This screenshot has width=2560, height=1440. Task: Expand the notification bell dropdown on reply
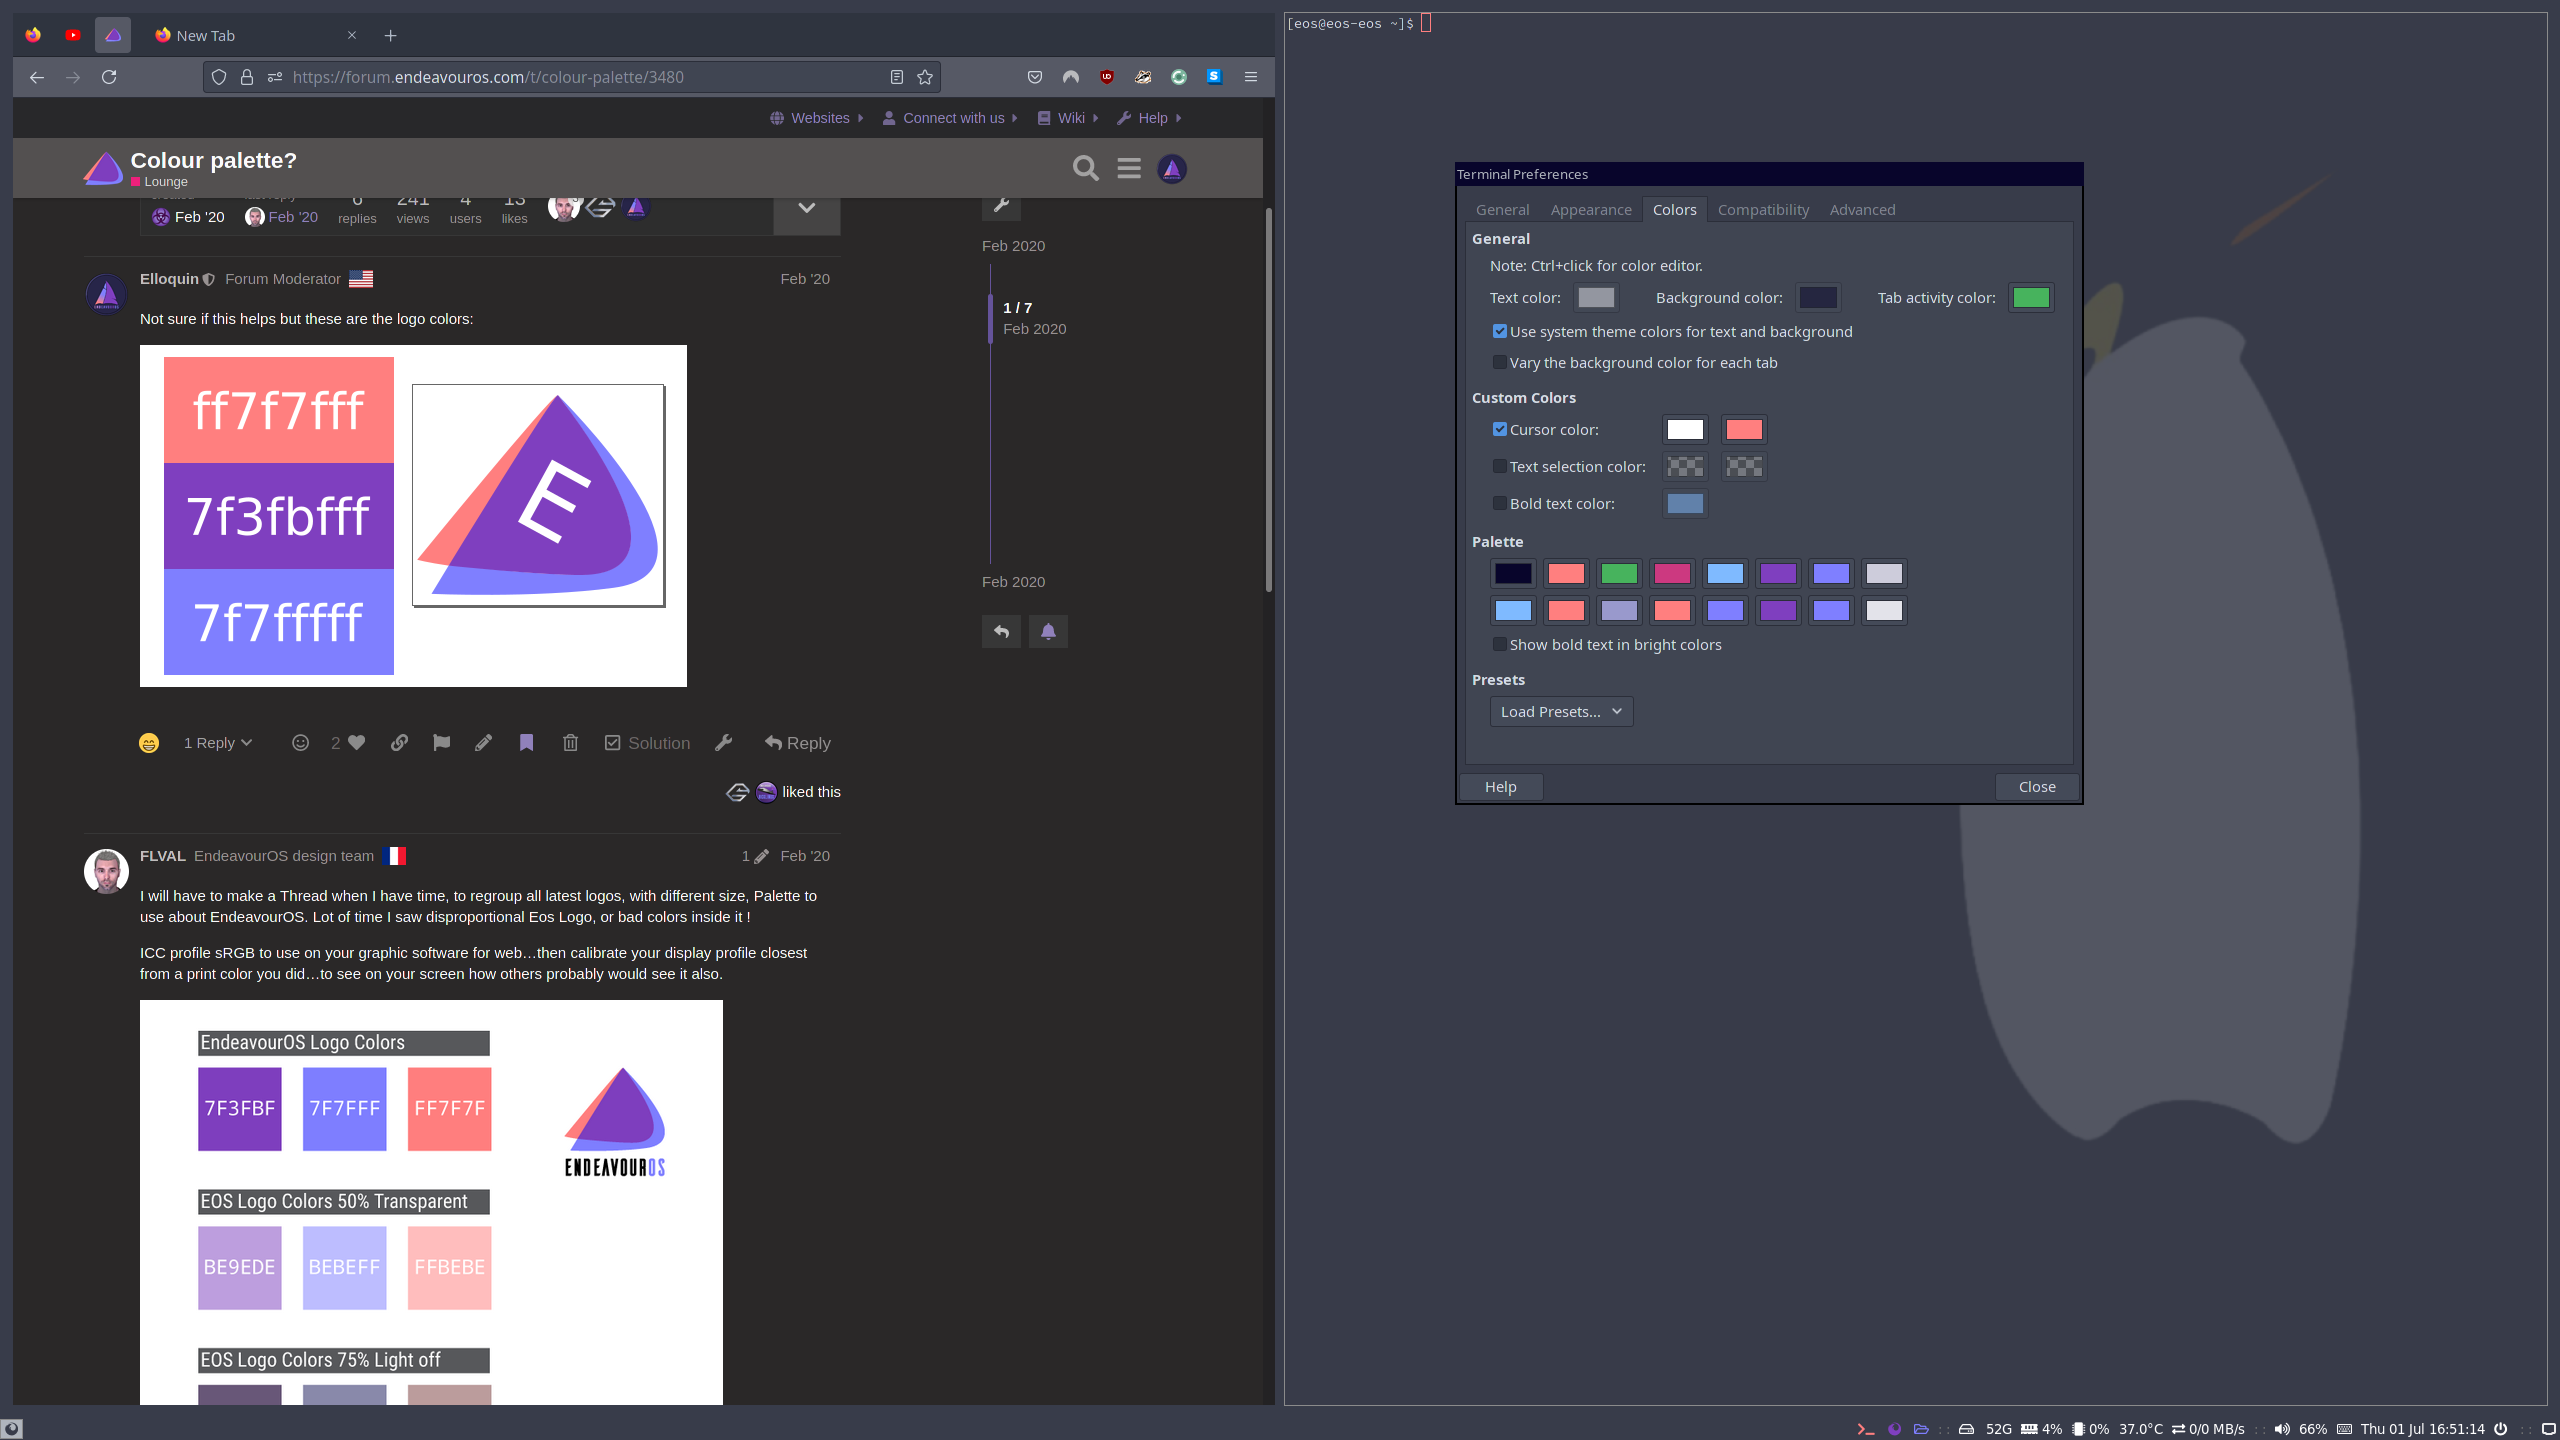(1048, 631)
